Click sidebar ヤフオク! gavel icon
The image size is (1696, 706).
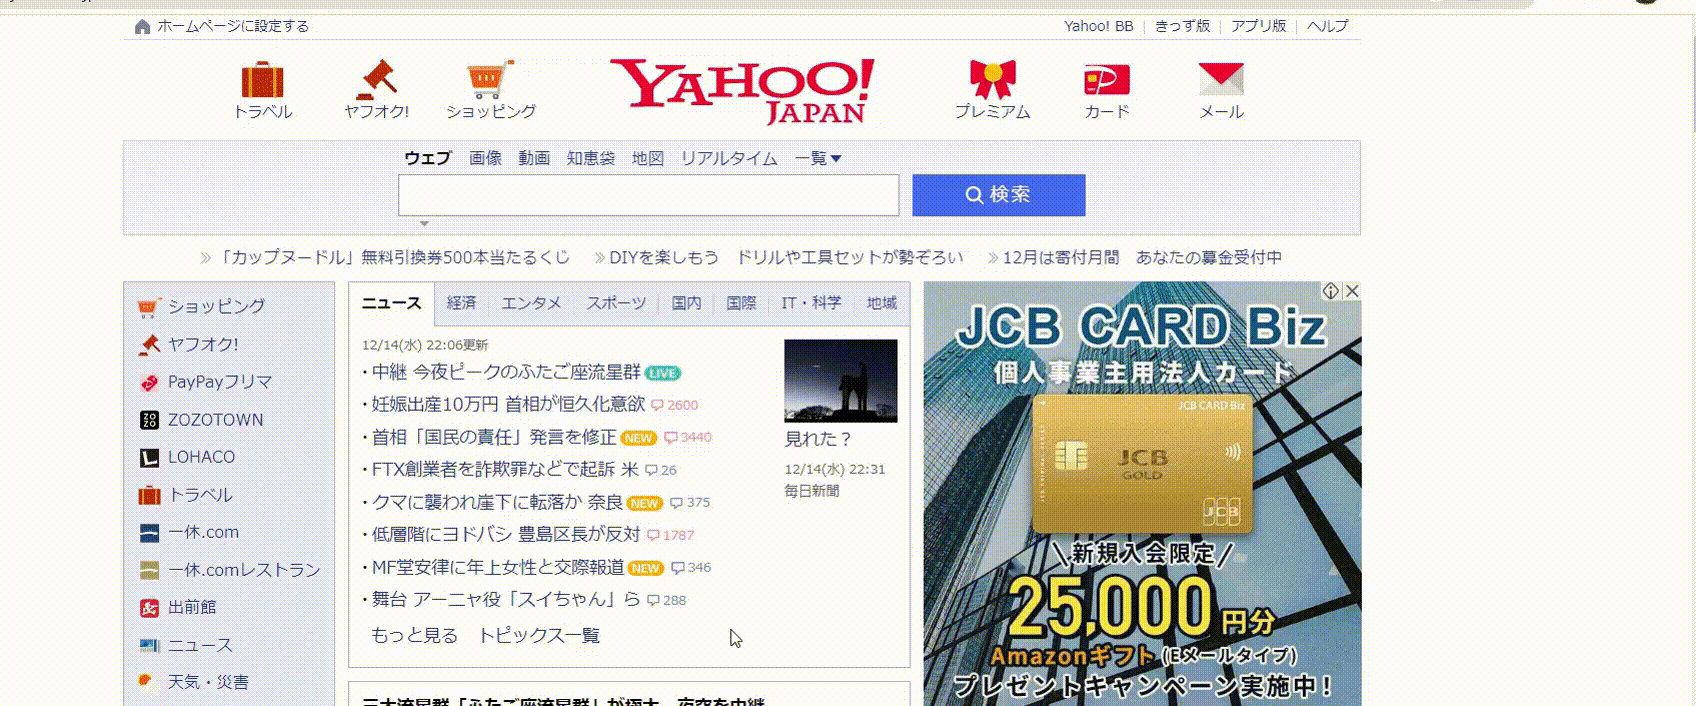149,344
